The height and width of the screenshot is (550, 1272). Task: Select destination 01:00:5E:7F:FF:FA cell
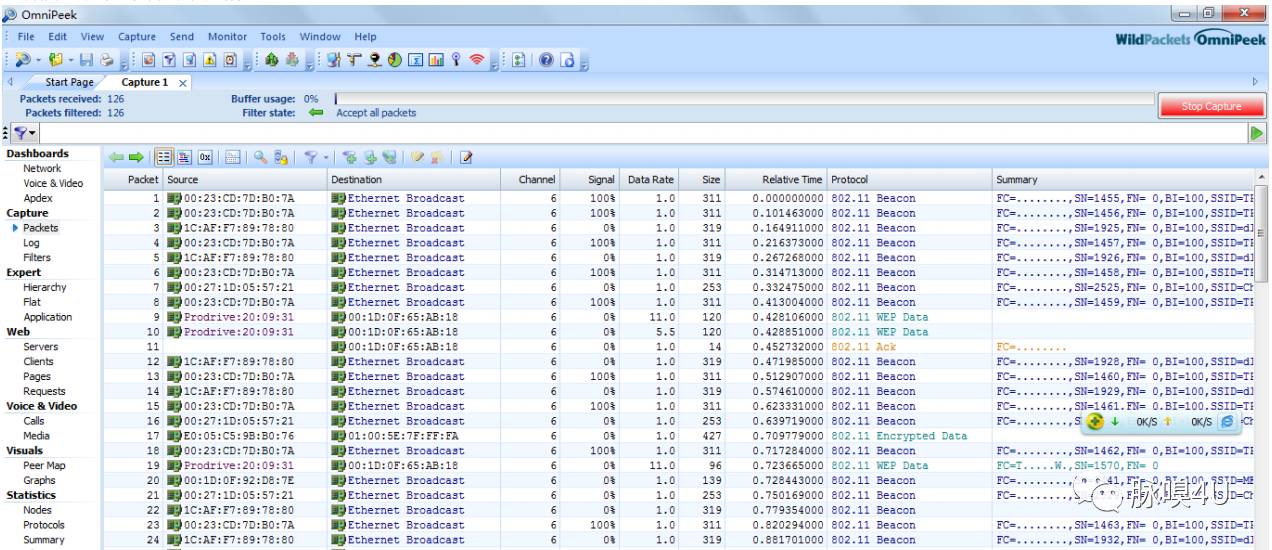[x=394, y=436]
